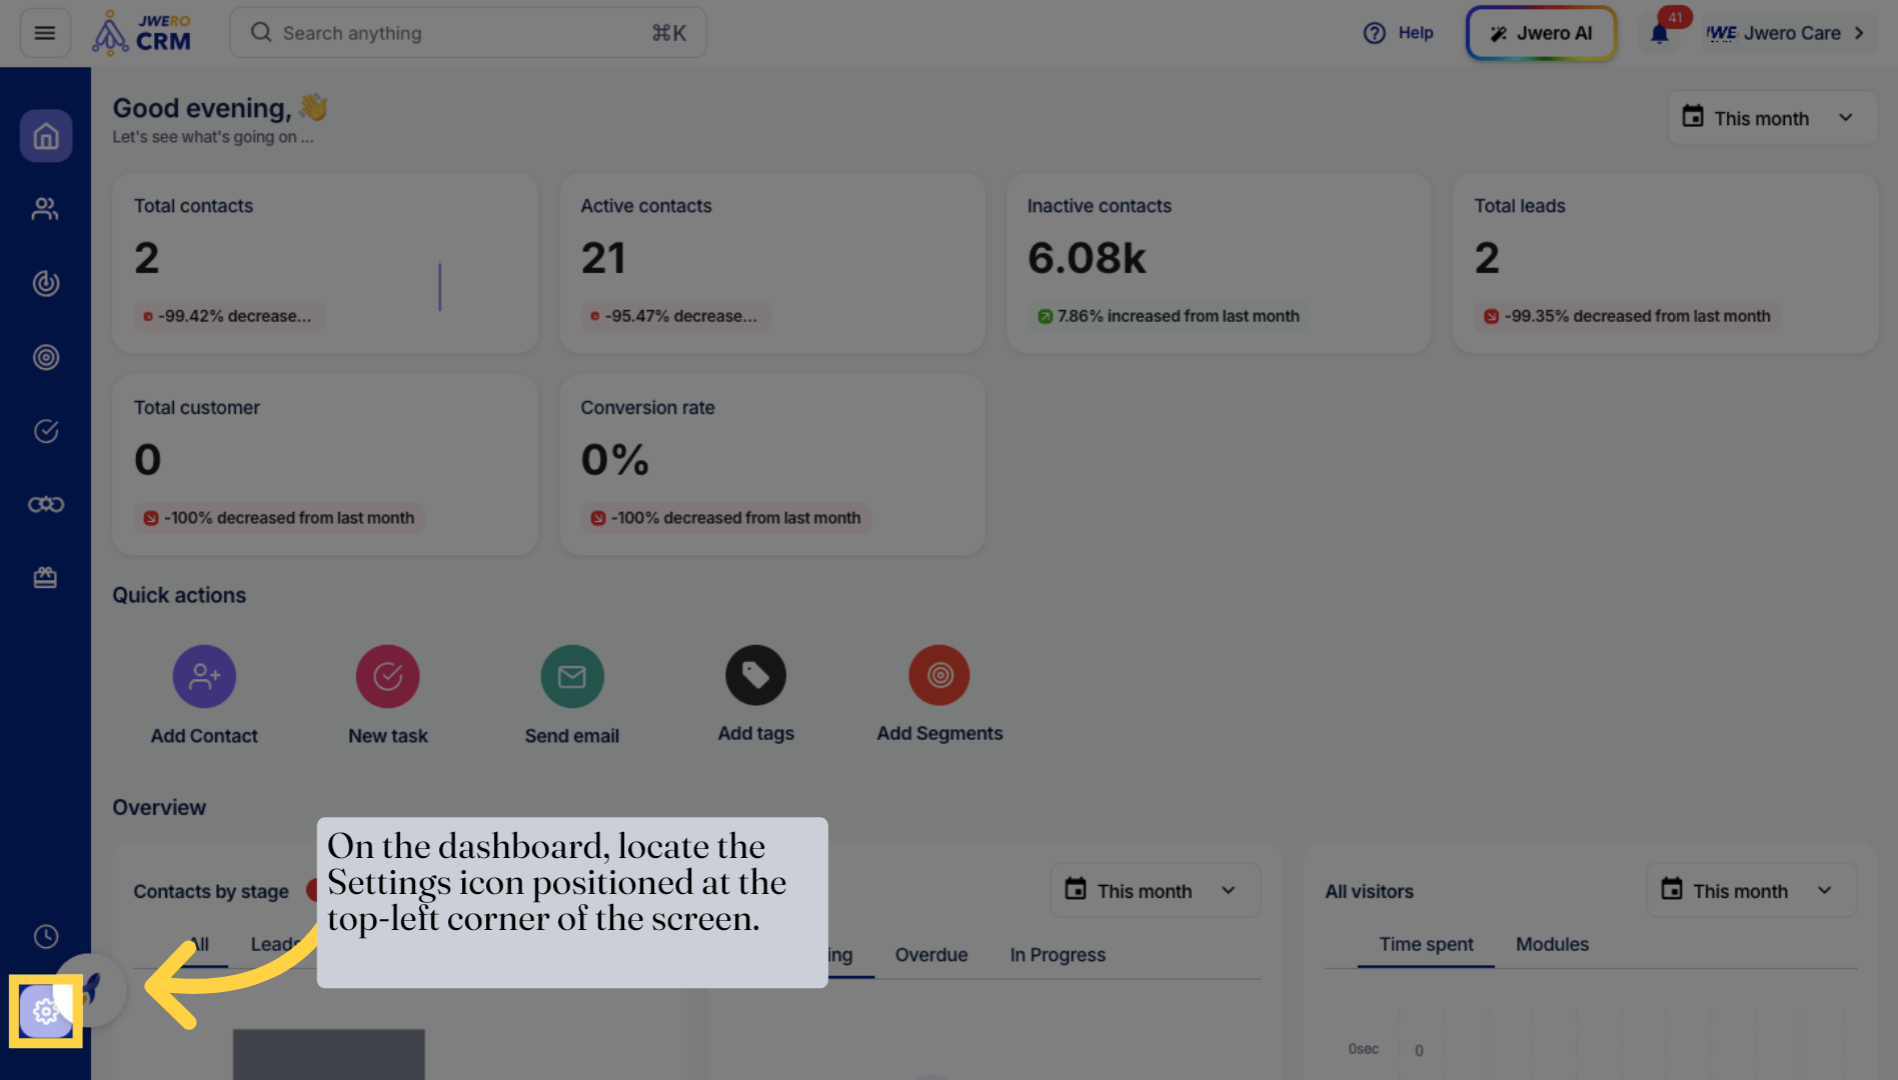Click the Jwero AI button
This screenshot has height=1080, width=1898.
tap(1541, 32)
